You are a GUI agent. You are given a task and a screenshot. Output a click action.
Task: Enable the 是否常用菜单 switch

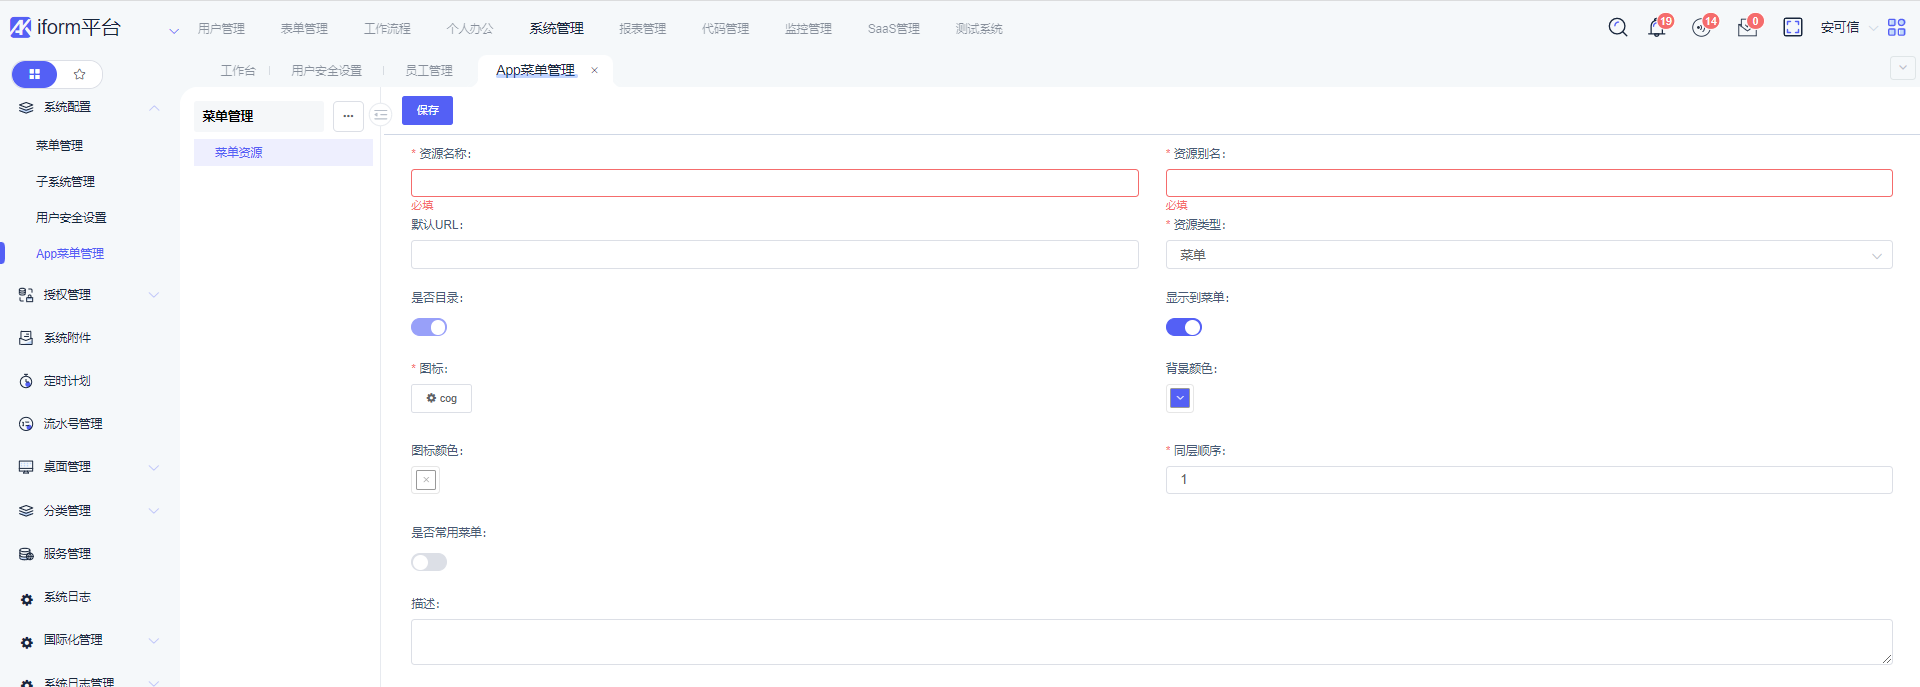429,562
